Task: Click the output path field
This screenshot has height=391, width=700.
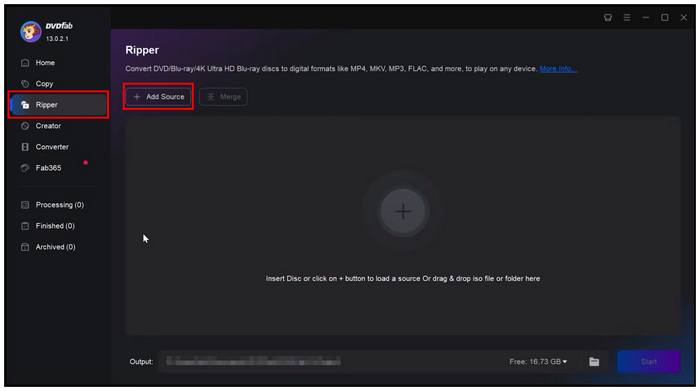Action: pyautogui.click(x=330, y=362)
